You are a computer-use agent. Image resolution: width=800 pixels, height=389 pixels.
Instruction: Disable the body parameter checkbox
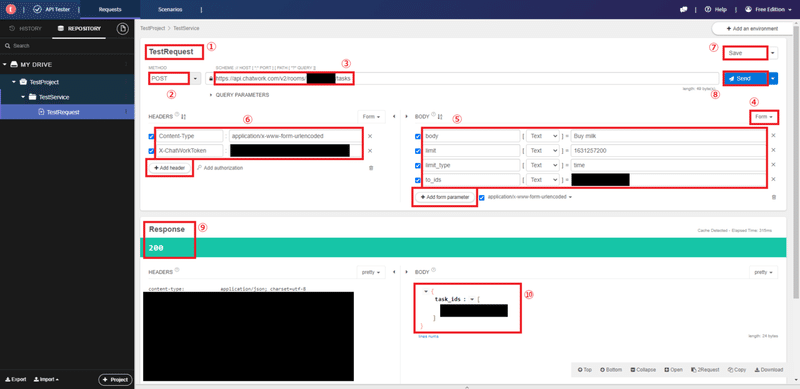tap(418, 136)
